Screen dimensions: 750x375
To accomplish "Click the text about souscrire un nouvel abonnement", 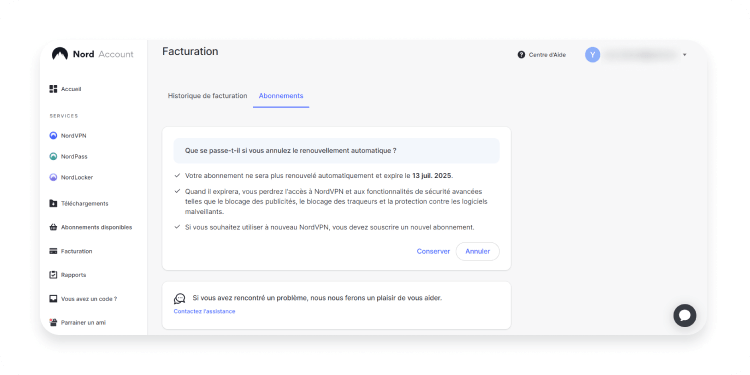I will pos(330,227).
